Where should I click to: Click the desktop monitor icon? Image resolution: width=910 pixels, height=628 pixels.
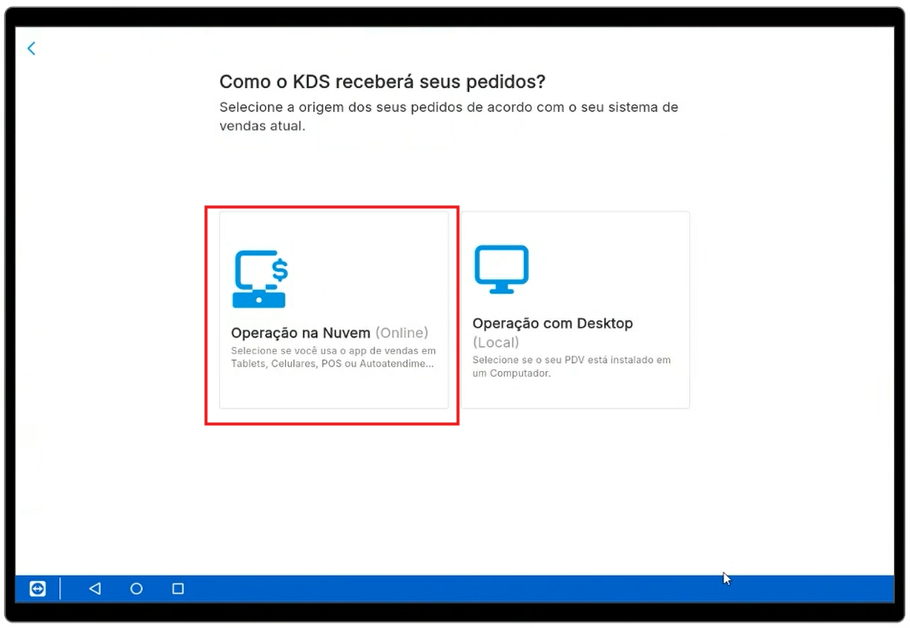coord(501,269)
